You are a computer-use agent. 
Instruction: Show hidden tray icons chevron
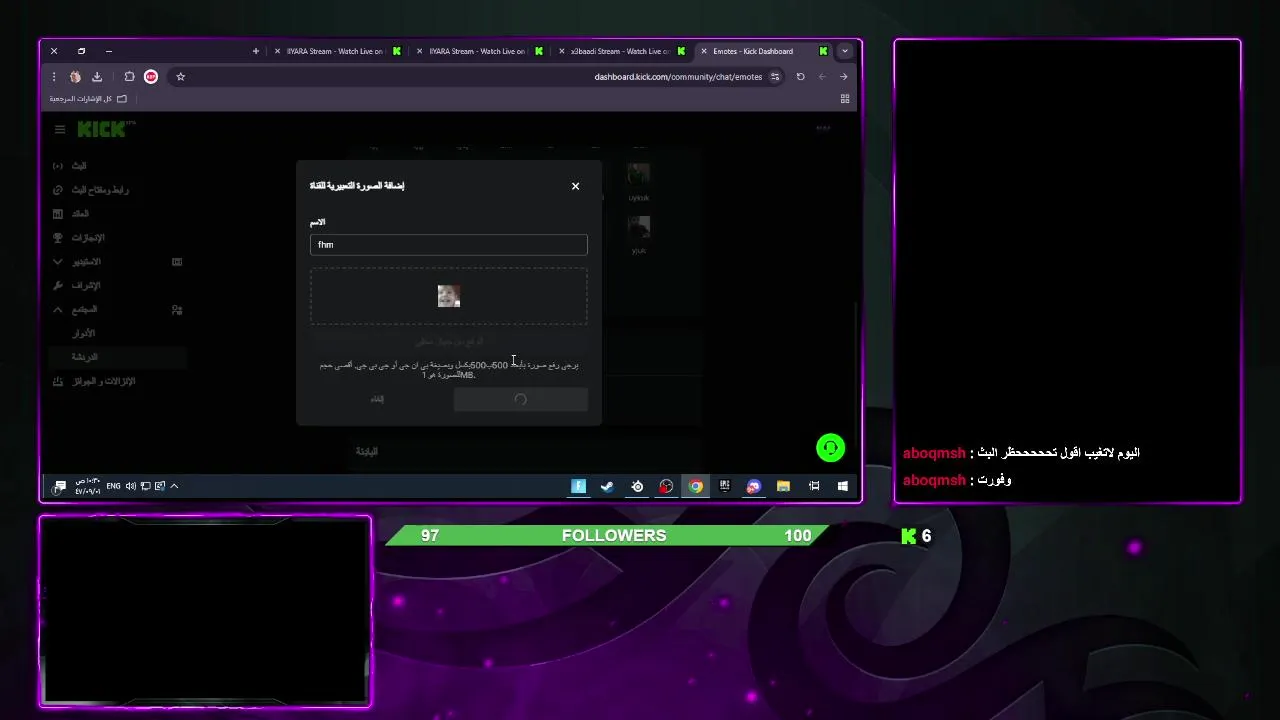174,486
